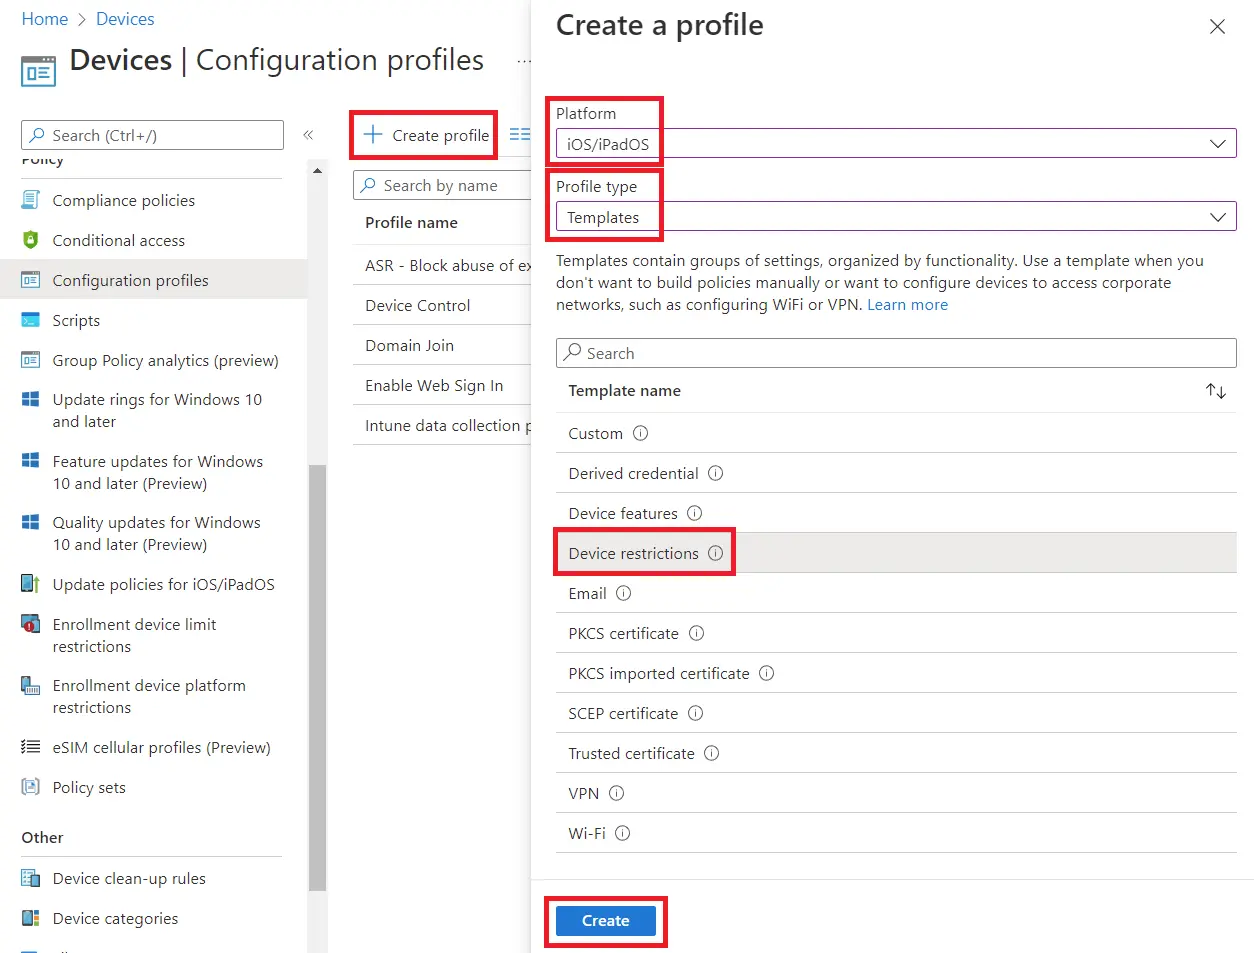Image resolution: width=1254 pixels, height=953 pixels.
Task: Open Compliance policies in sidebar
Action: [123, 200]
